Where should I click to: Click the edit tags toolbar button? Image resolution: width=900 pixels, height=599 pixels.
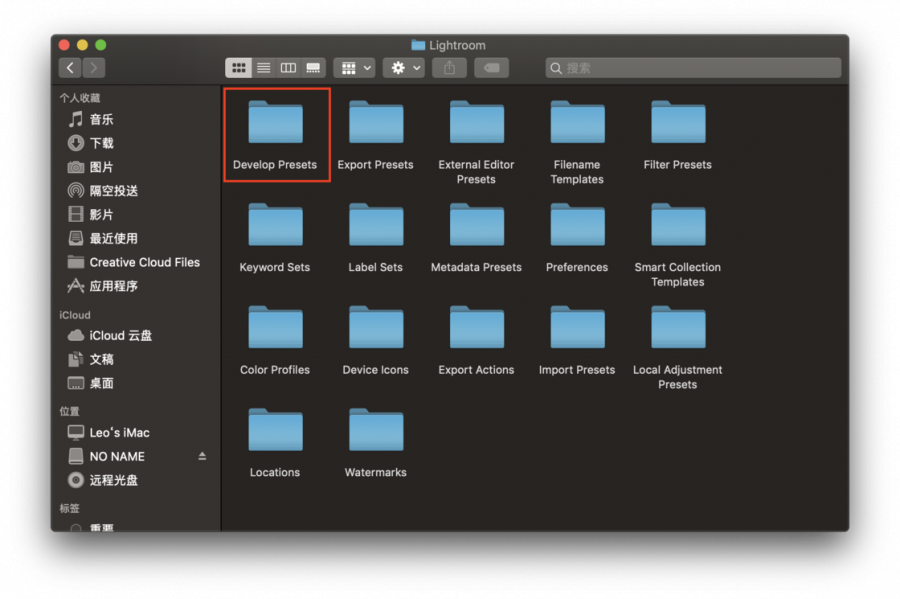click(x=491, y=68)
